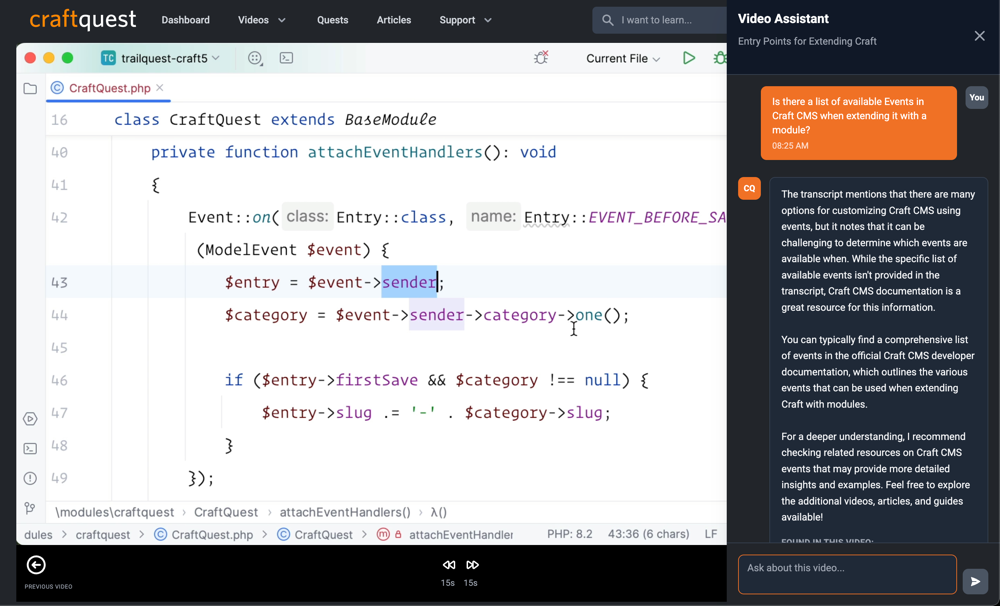
Task: Select the CraftQuest.php editor tab
Action: [109, 88]
